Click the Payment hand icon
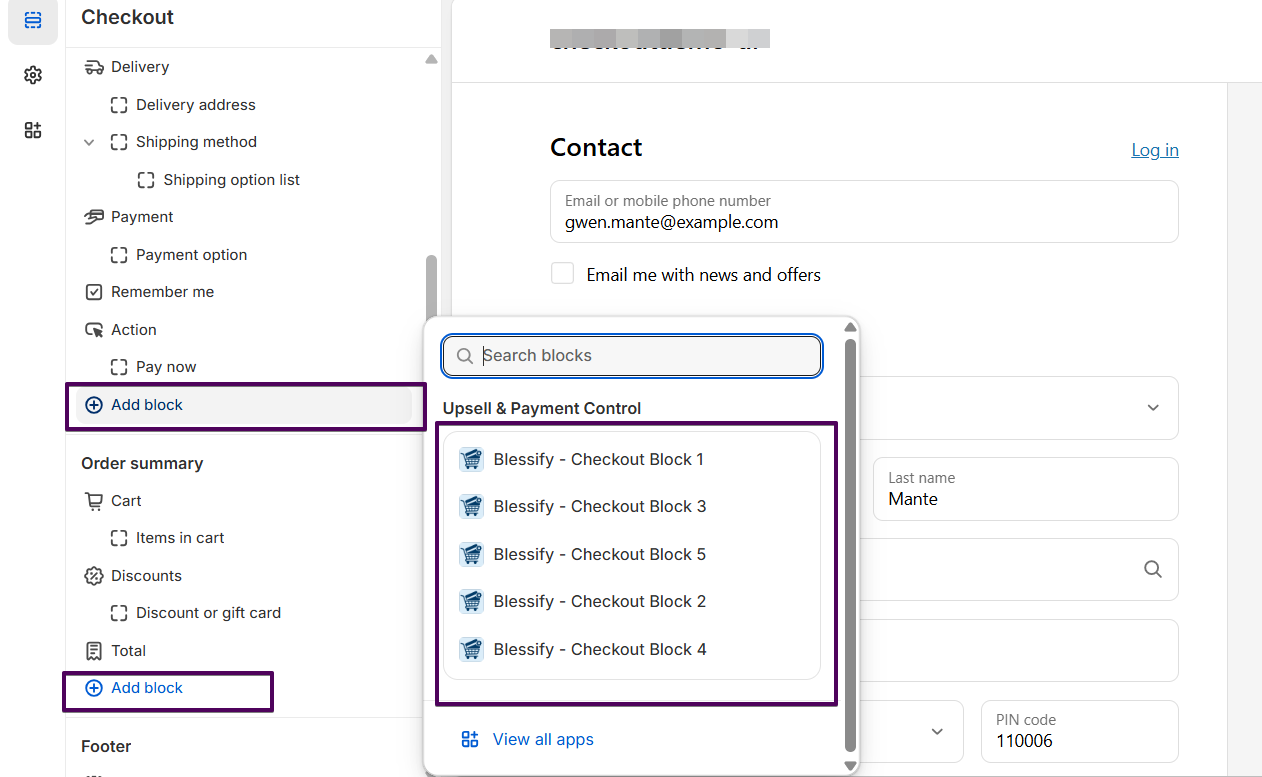Screen dimensions: 1262x777 tap(94, 217)
